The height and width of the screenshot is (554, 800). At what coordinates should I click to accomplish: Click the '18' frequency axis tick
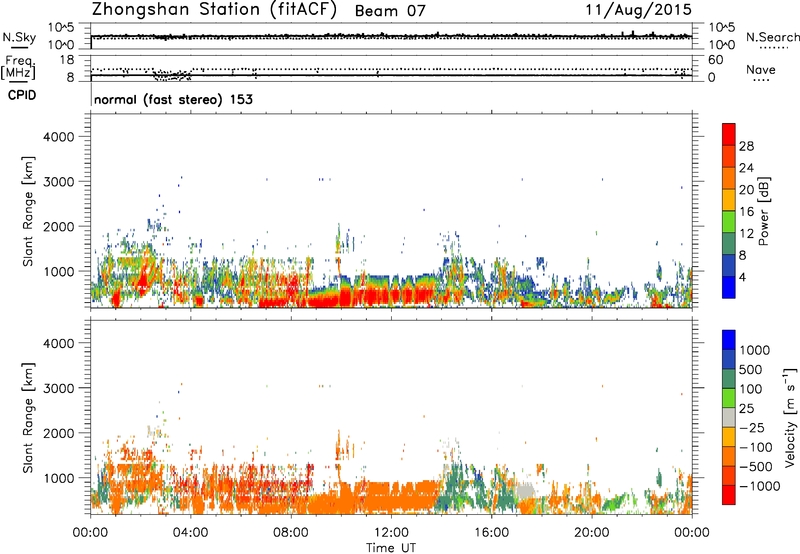click(67, 60)
